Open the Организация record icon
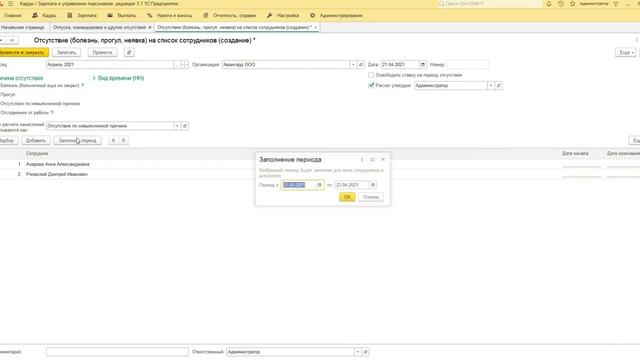 tap(361, 64)
